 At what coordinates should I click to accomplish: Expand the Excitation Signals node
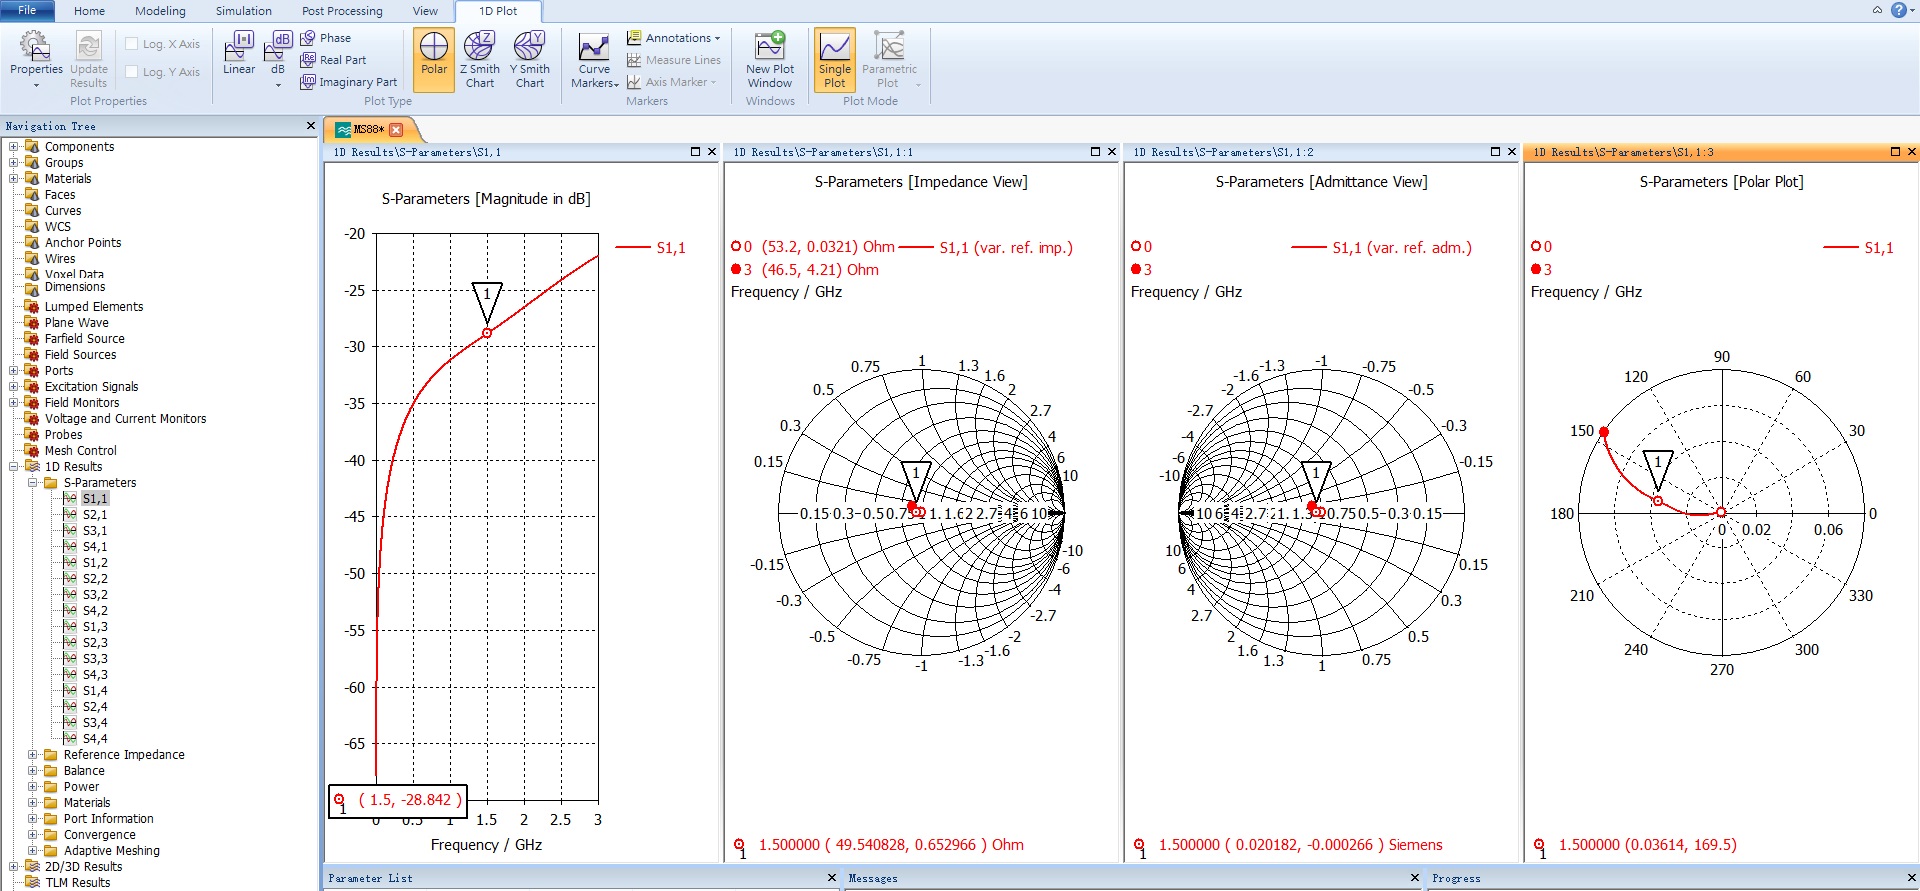point(14,387)
